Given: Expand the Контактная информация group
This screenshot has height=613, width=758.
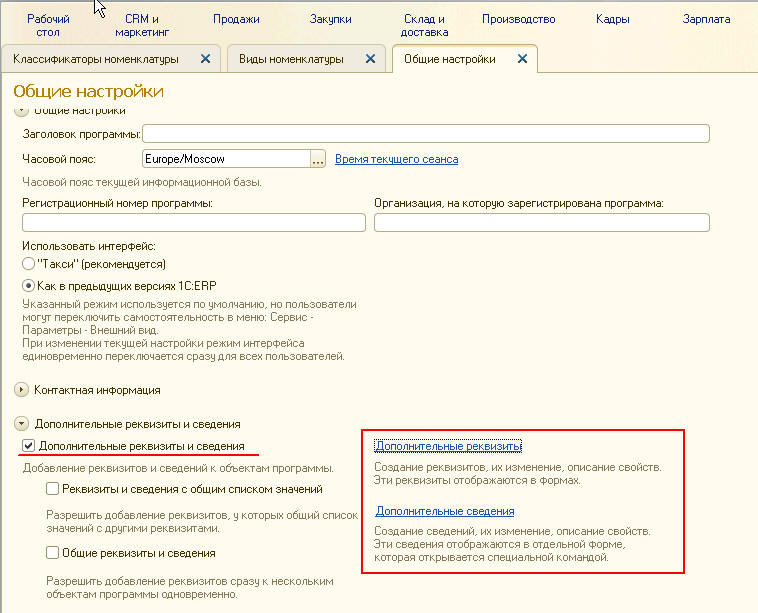Looking at the screenshot, I should coord(21,390).
